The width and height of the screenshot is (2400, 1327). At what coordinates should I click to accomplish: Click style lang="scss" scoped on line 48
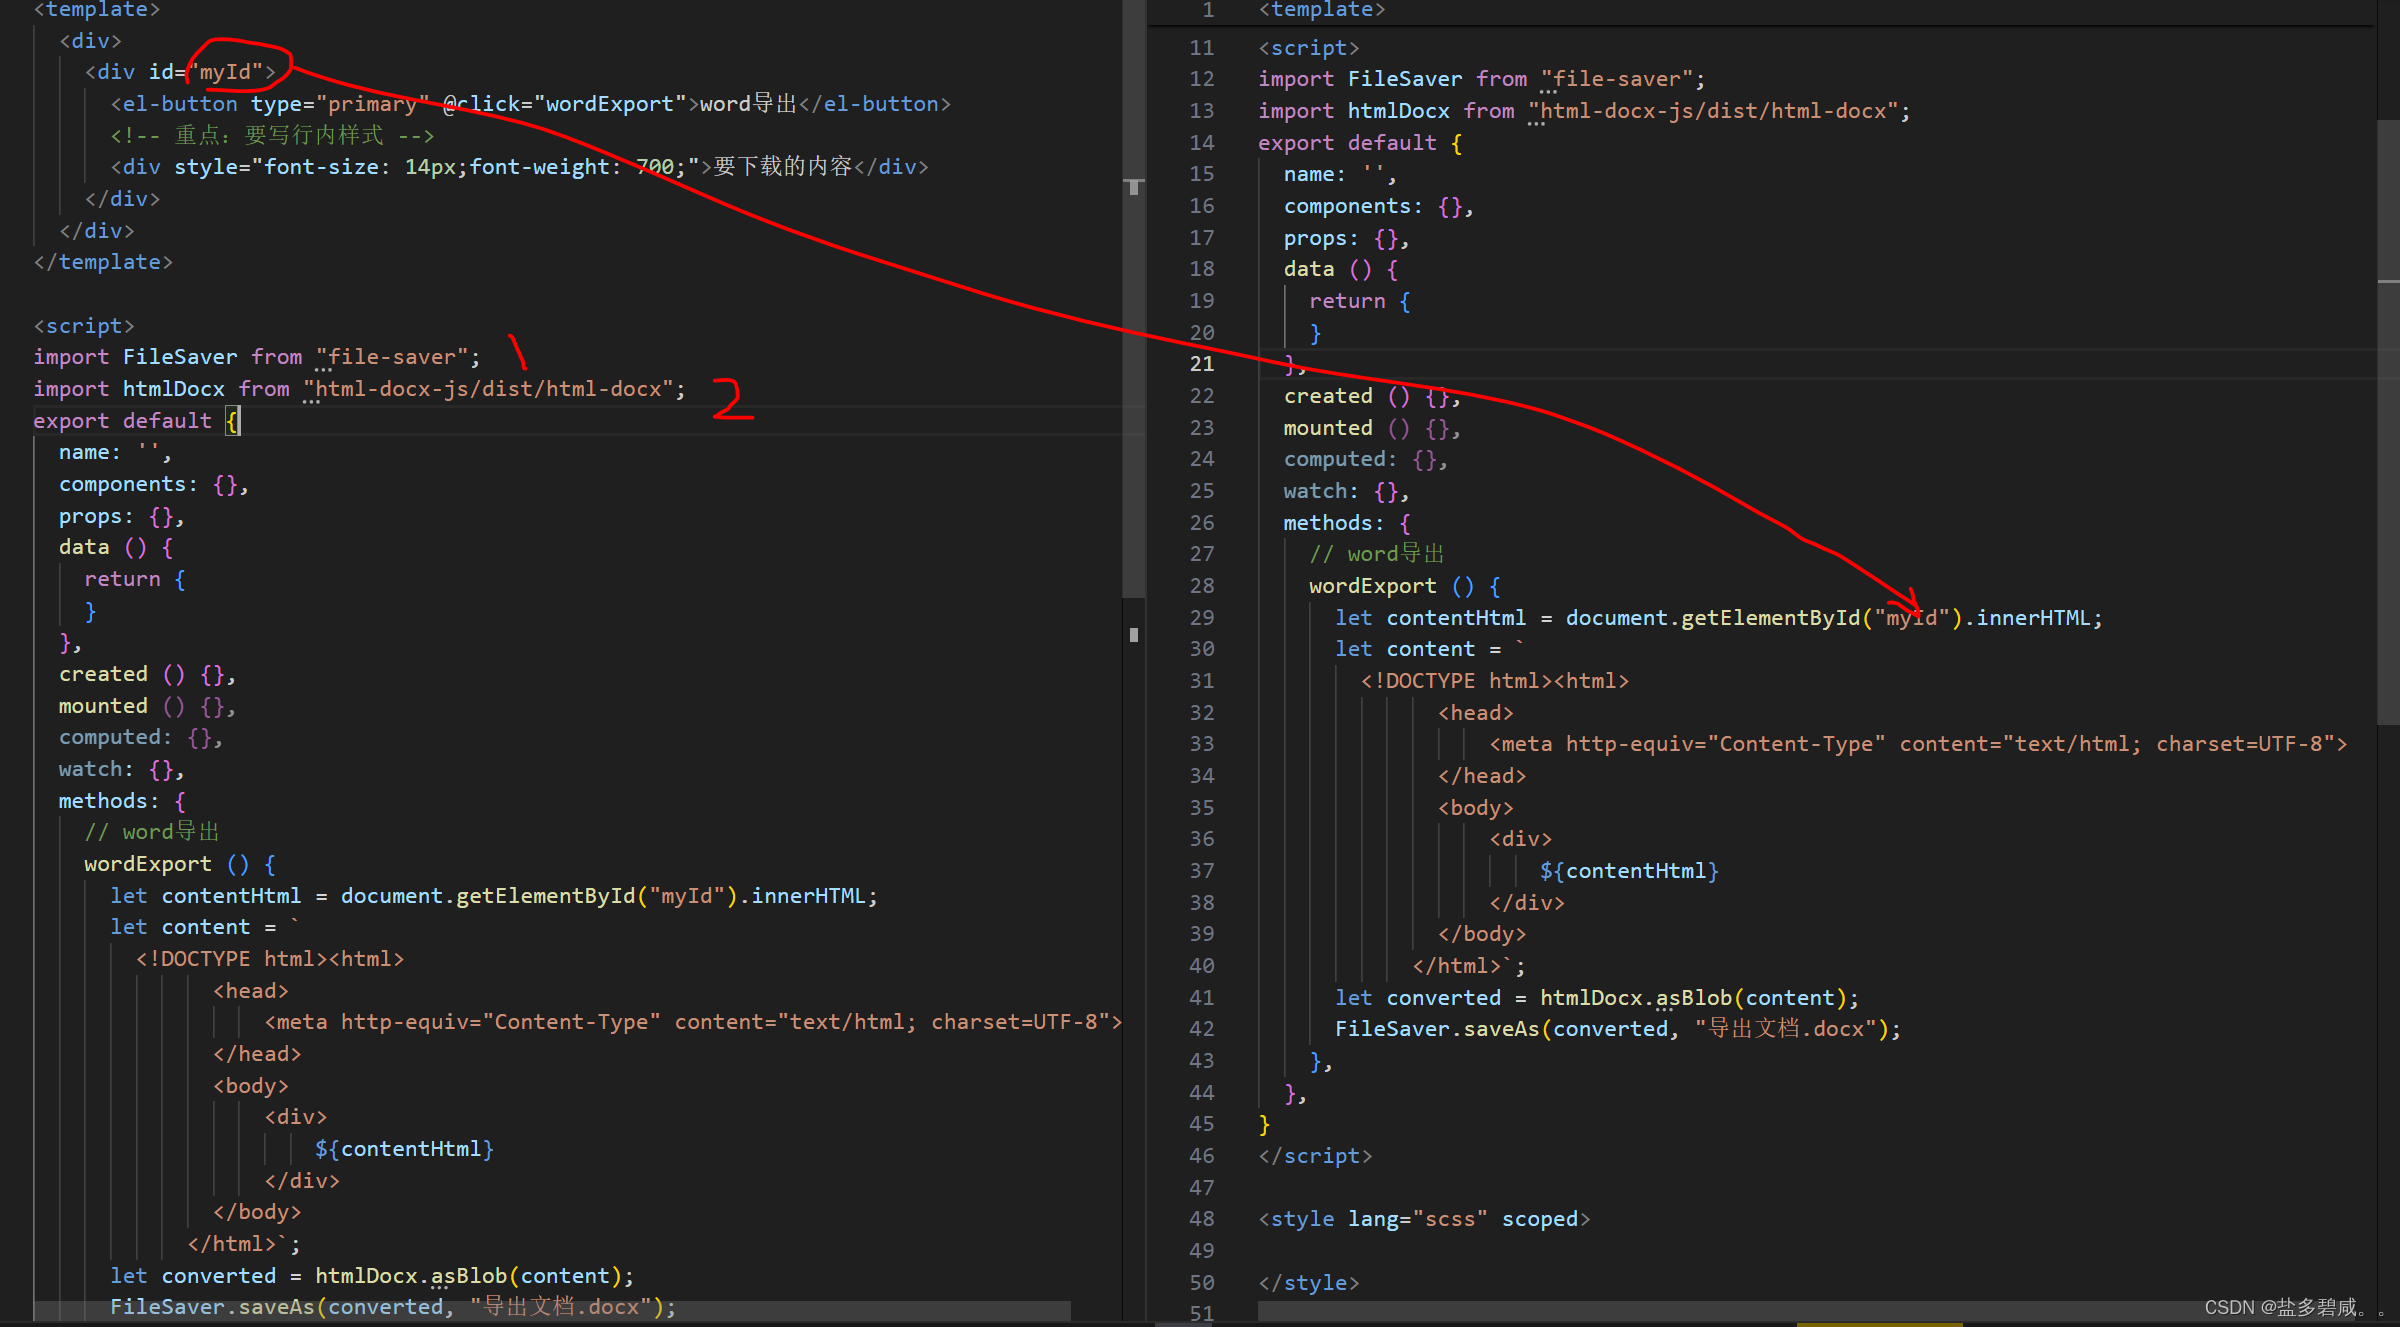tap(1424, 1219)
